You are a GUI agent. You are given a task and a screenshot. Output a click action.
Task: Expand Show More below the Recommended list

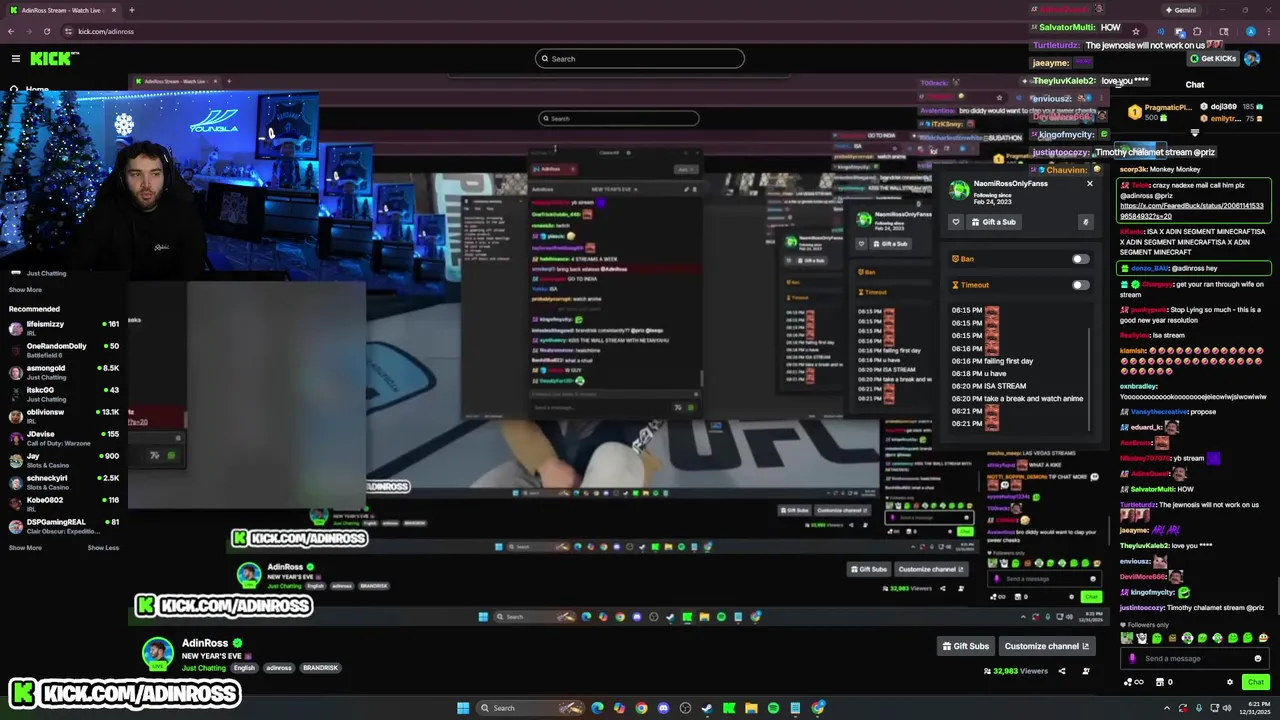click(x=25, y=548)
